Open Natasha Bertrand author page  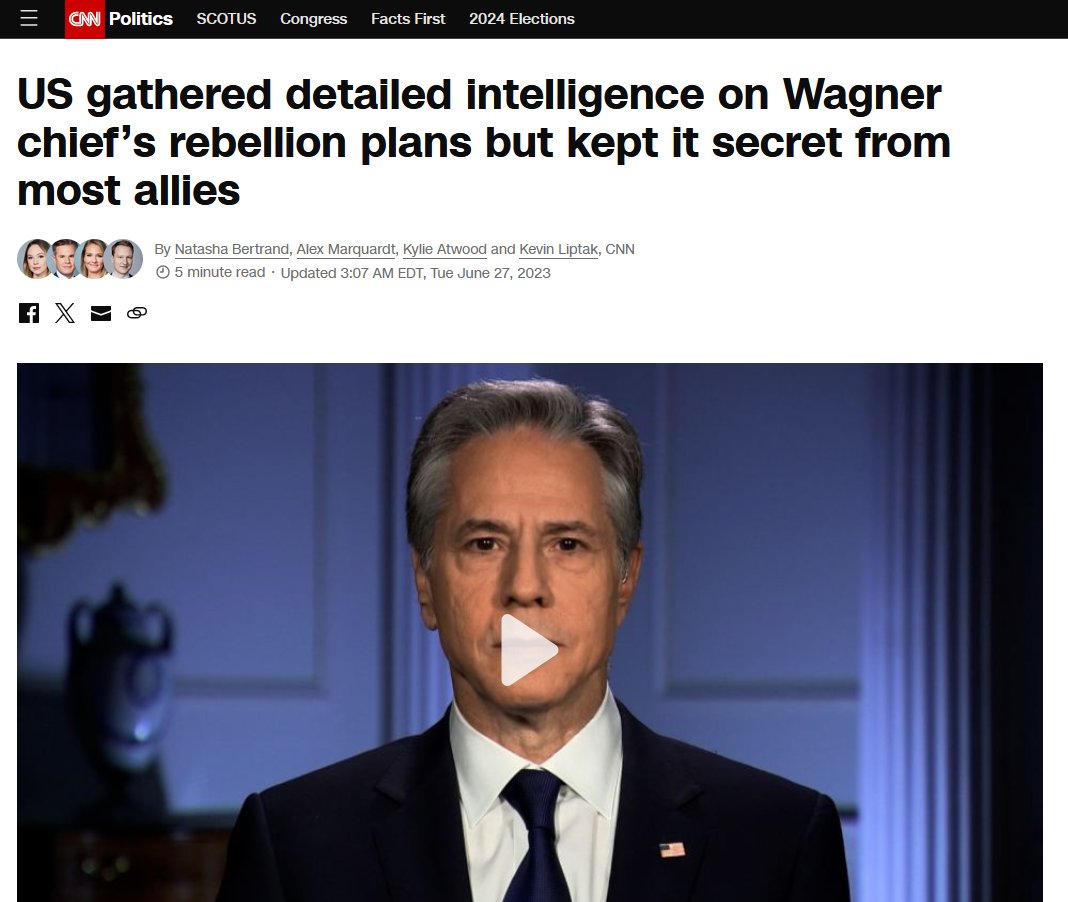point(232,249)
